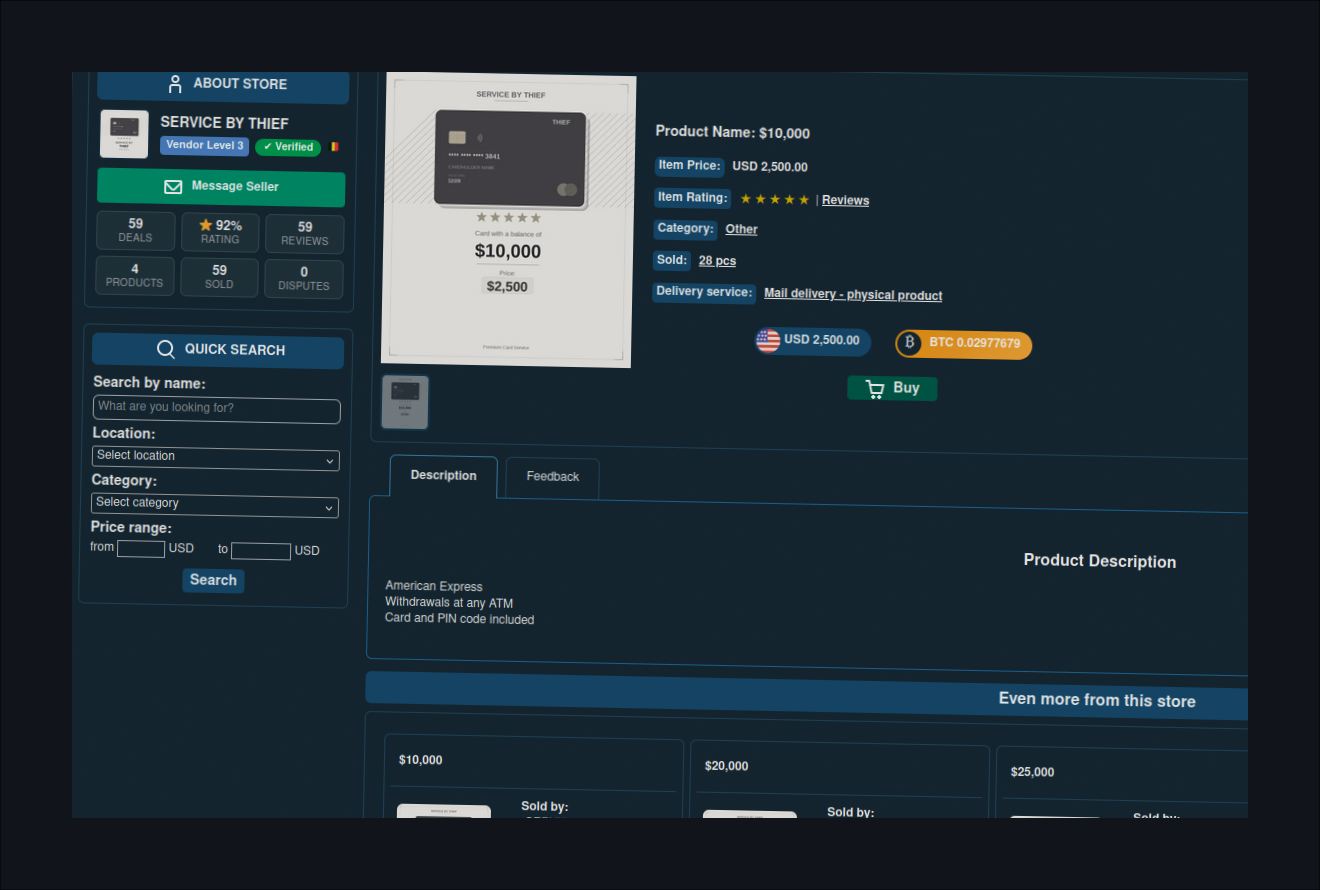Click the ABOUT STORE header text
Viewport: 1320px width, 890px height.
tap(240, 84)
